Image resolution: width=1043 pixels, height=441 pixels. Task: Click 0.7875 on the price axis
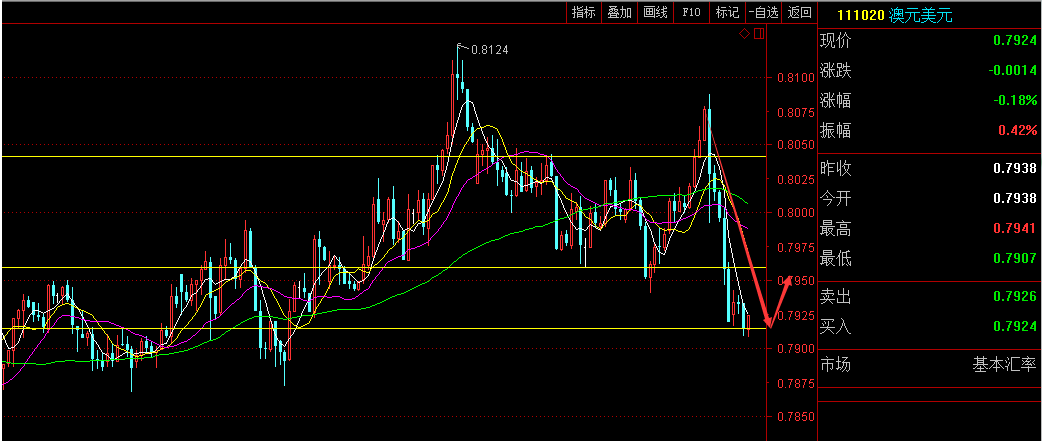click(x=796, y=383)
